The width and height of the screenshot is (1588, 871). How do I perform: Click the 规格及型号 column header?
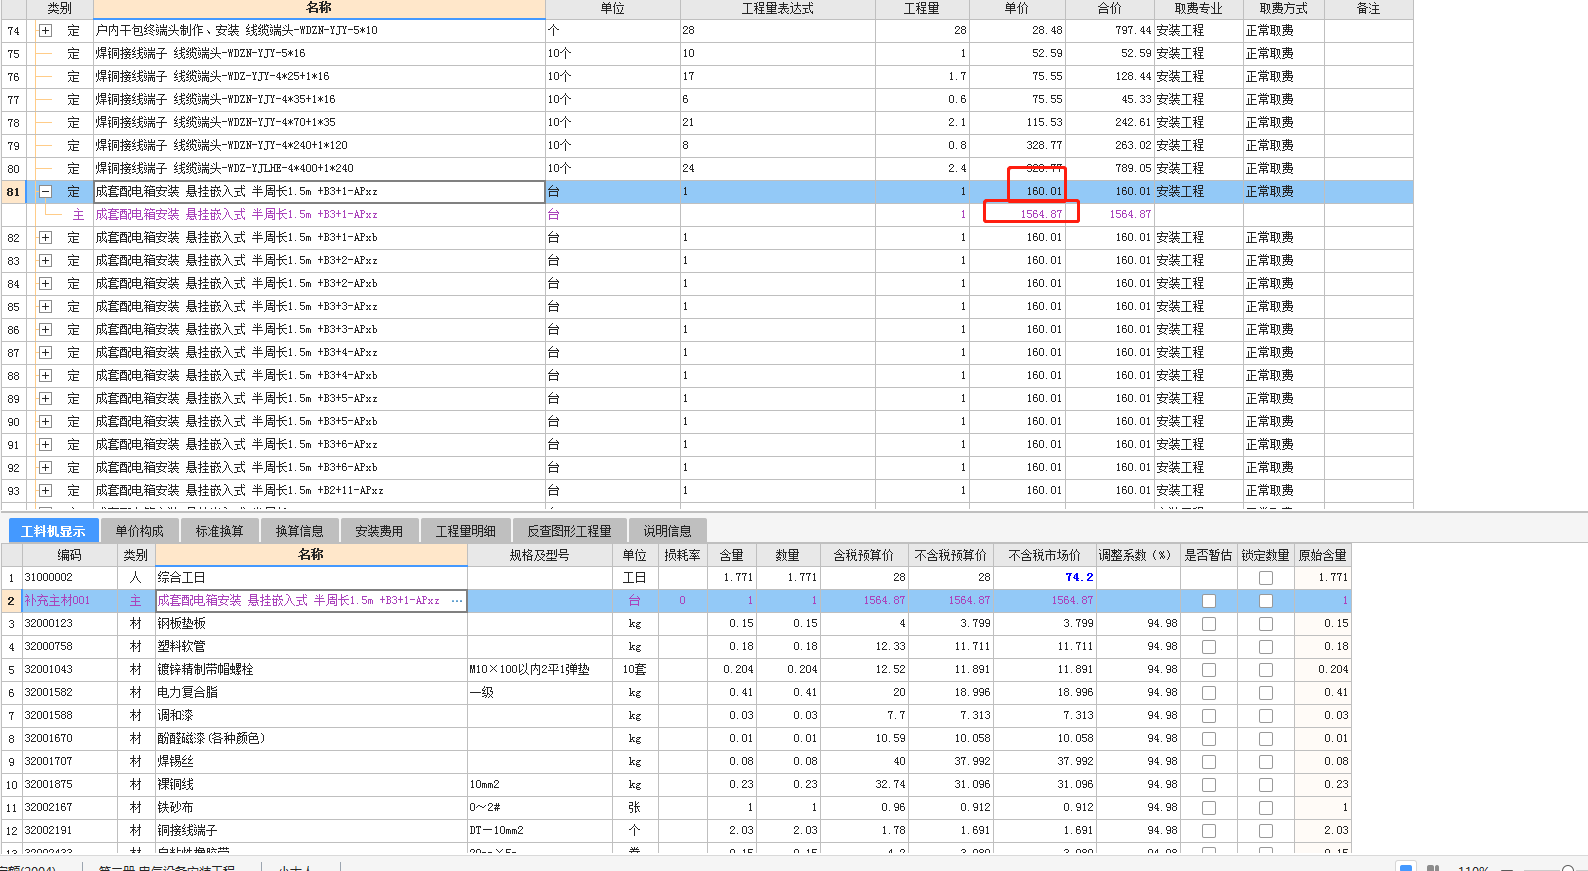pyautogui.click(x=539, y=555)
